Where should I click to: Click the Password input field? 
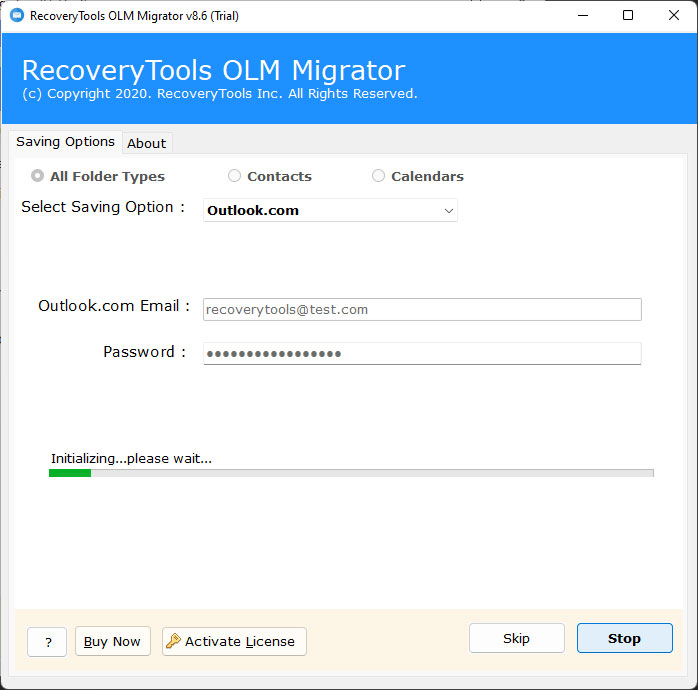pyautogui.click(x=422, y=353)
